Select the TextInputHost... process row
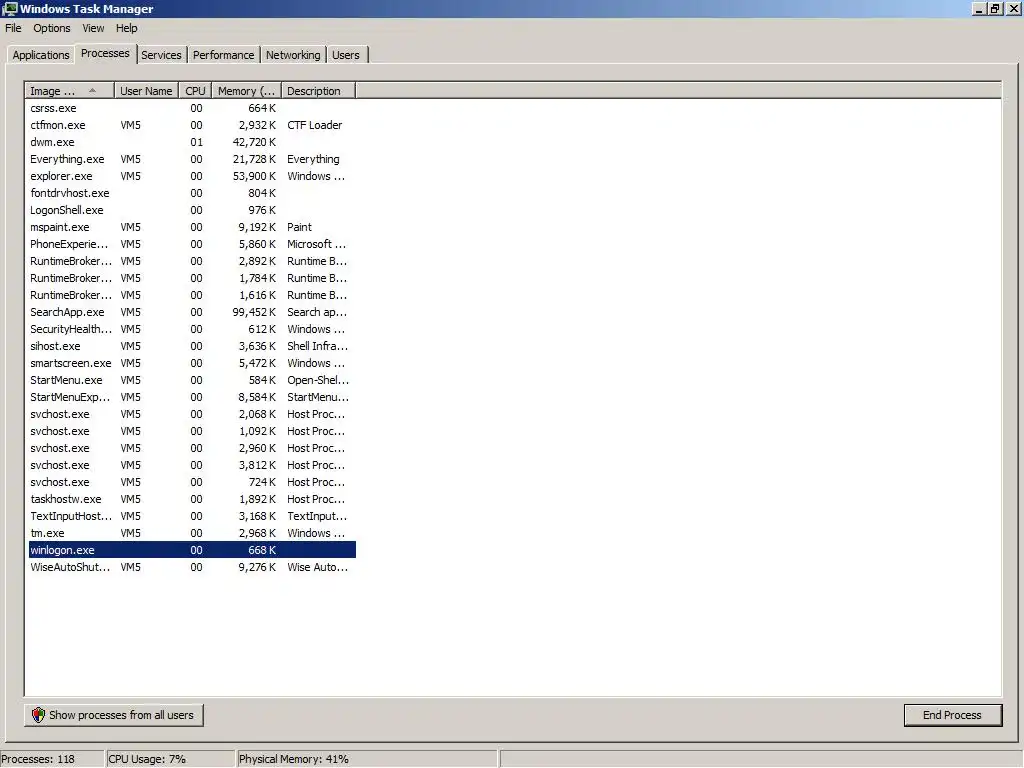1024x768 pixels. 192,516
